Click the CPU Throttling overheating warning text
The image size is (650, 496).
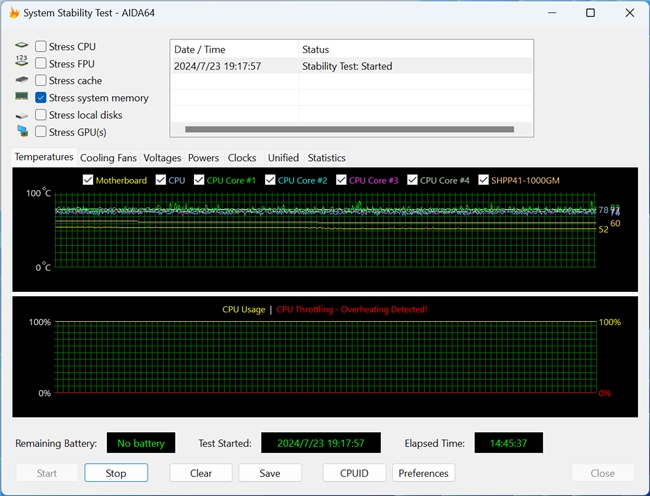click(x=352, y=310)
